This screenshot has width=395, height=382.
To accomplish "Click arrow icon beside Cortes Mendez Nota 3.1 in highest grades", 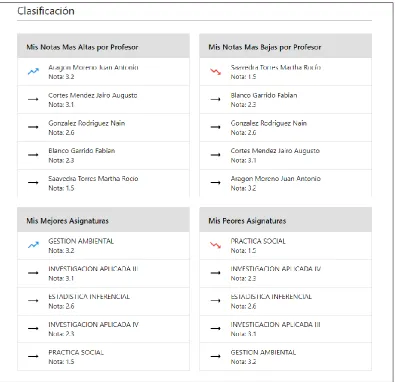I will point(33,99).
